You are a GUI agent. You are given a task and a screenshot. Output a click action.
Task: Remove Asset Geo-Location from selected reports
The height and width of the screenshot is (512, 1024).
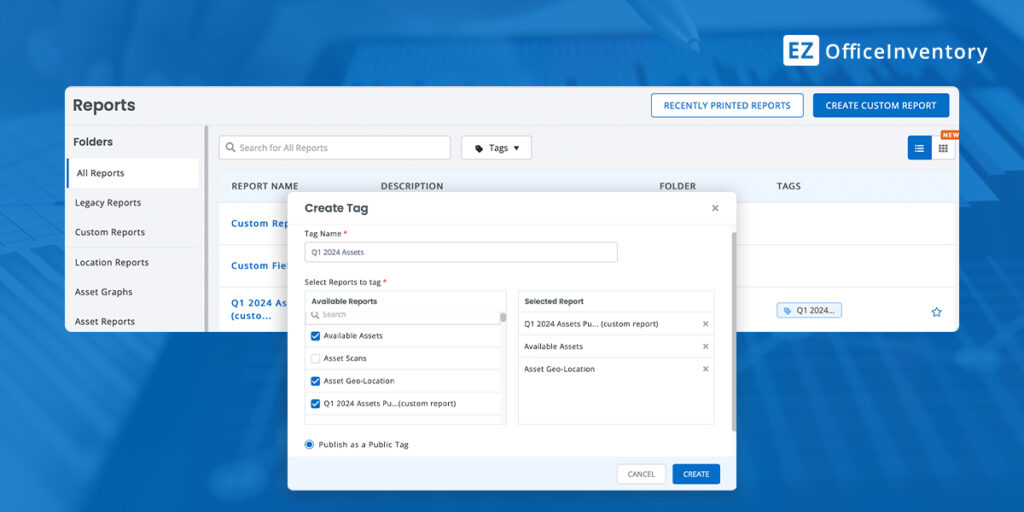point(705,369)
